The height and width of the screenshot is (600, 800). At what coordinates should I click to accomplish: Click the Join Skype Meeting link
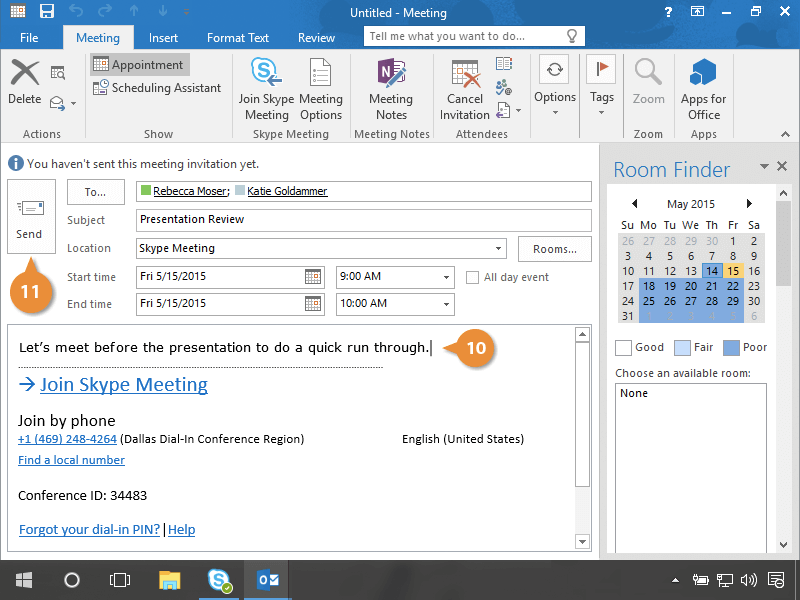click(x=123, y=385)
